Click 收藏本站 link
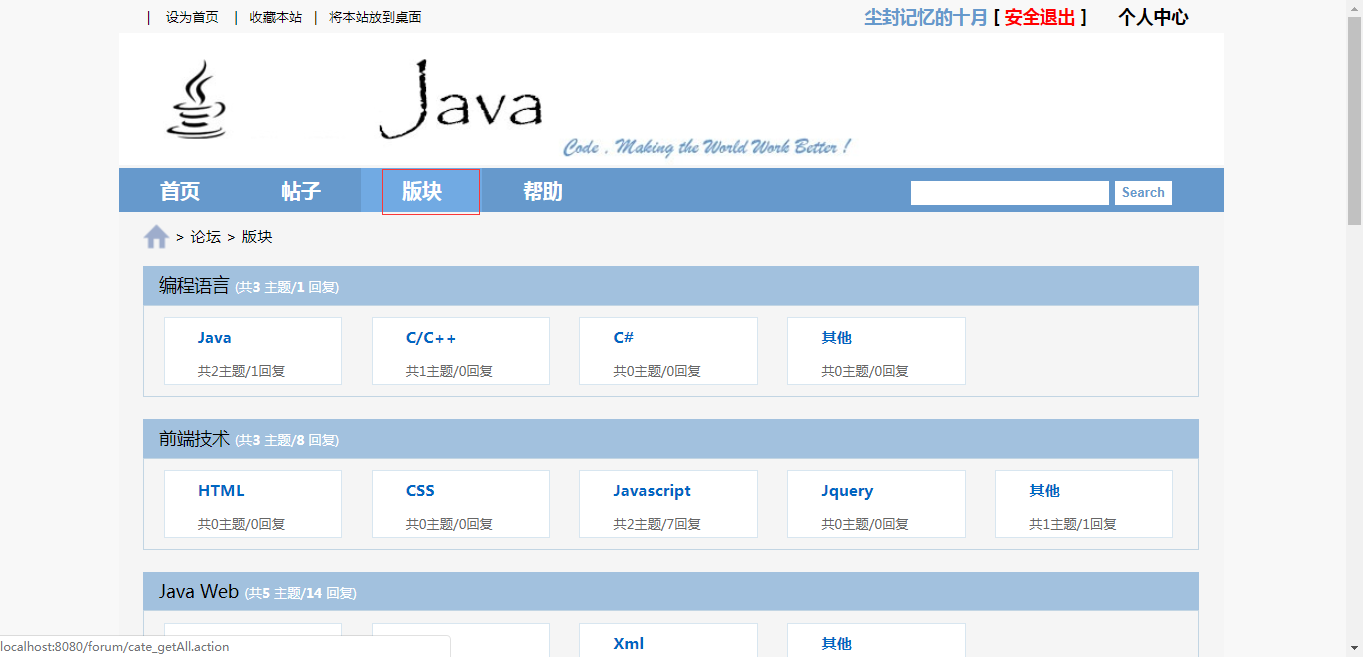Screen dimensions: 1363x657 pos(276,17)
